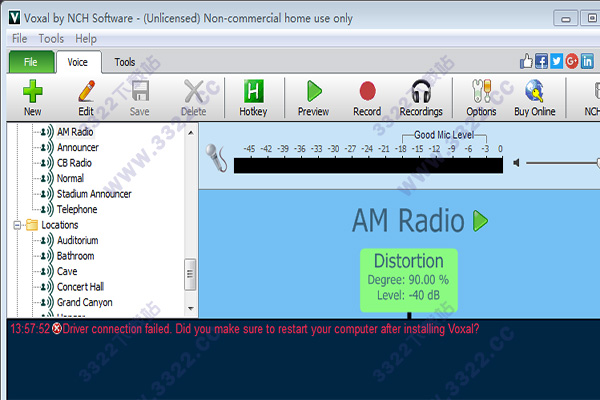Select the Normal voice
Image resolution: width=600 pixels, height=400 pixels.
(x=70, y=178)
